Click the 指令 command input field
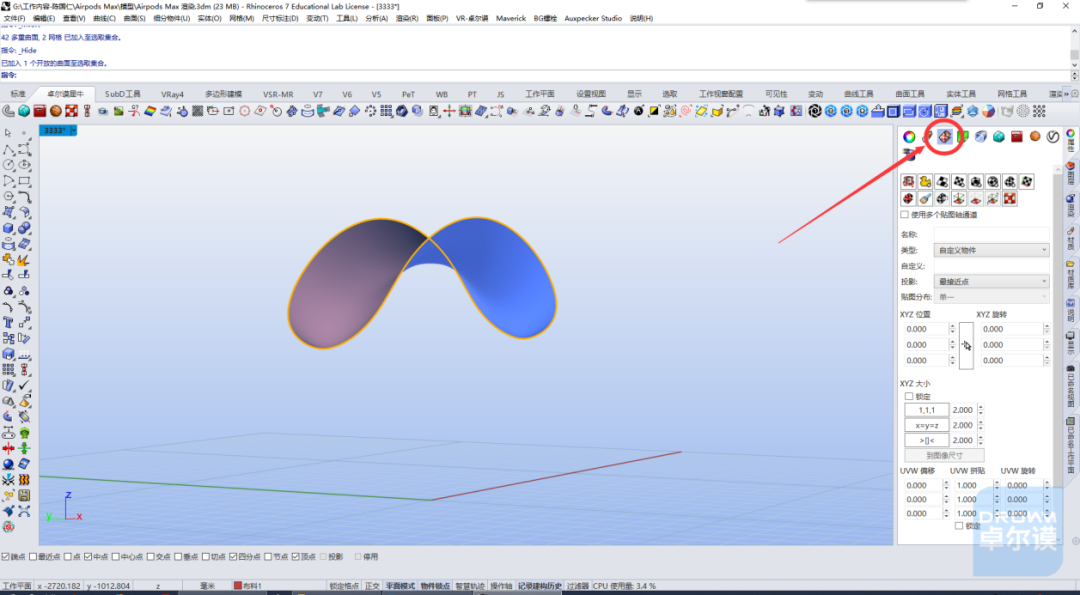The image size is (1080, 595). [544, 75]
